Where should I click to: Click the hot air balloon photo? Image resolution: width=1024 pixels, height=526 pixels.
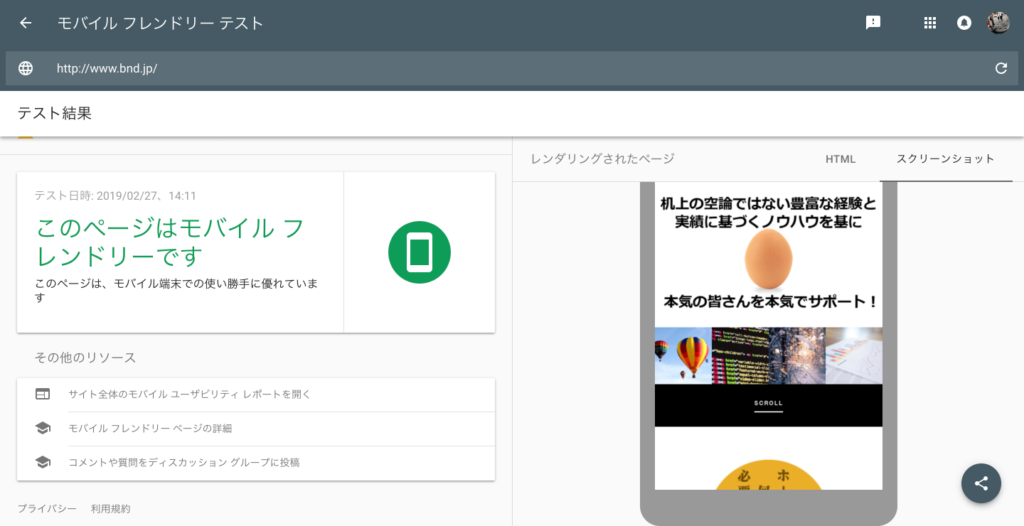[683, 355]
